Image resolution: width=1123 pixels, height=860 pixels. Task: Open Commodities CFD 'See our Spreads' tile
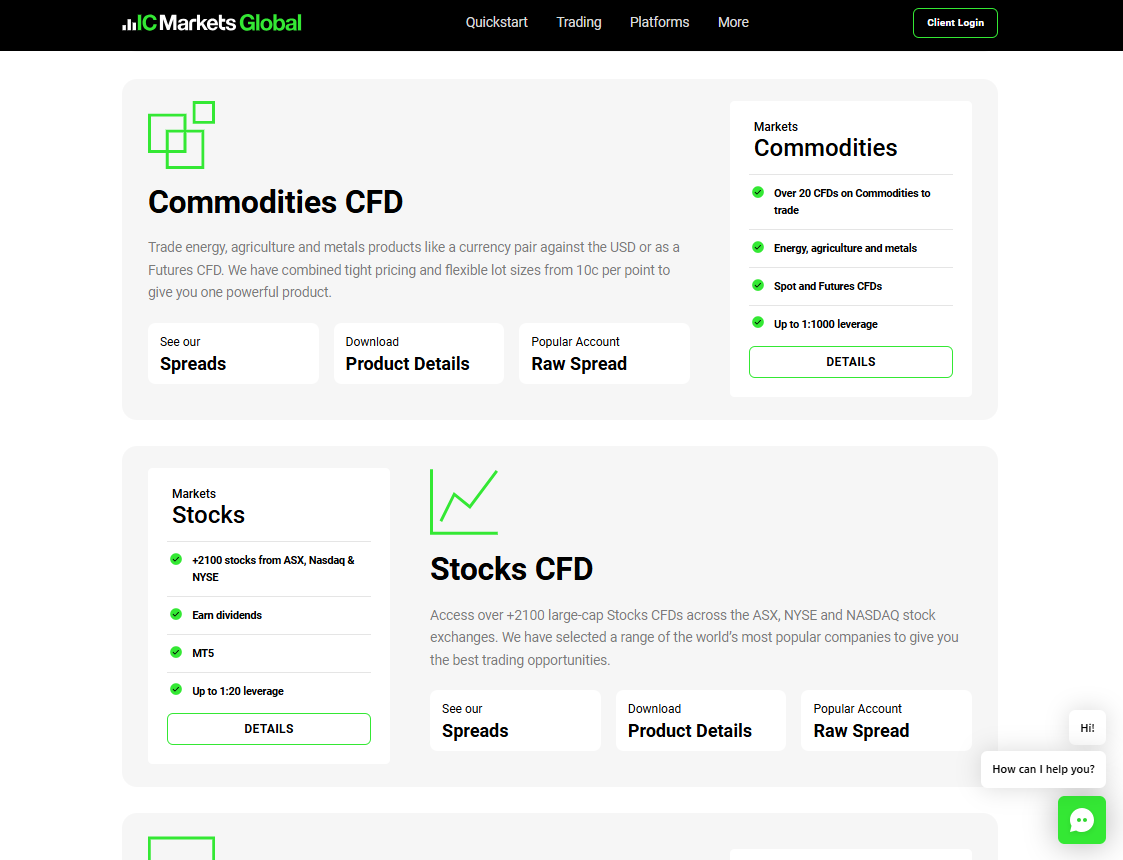pyautogui.click(x=233, y=353)
